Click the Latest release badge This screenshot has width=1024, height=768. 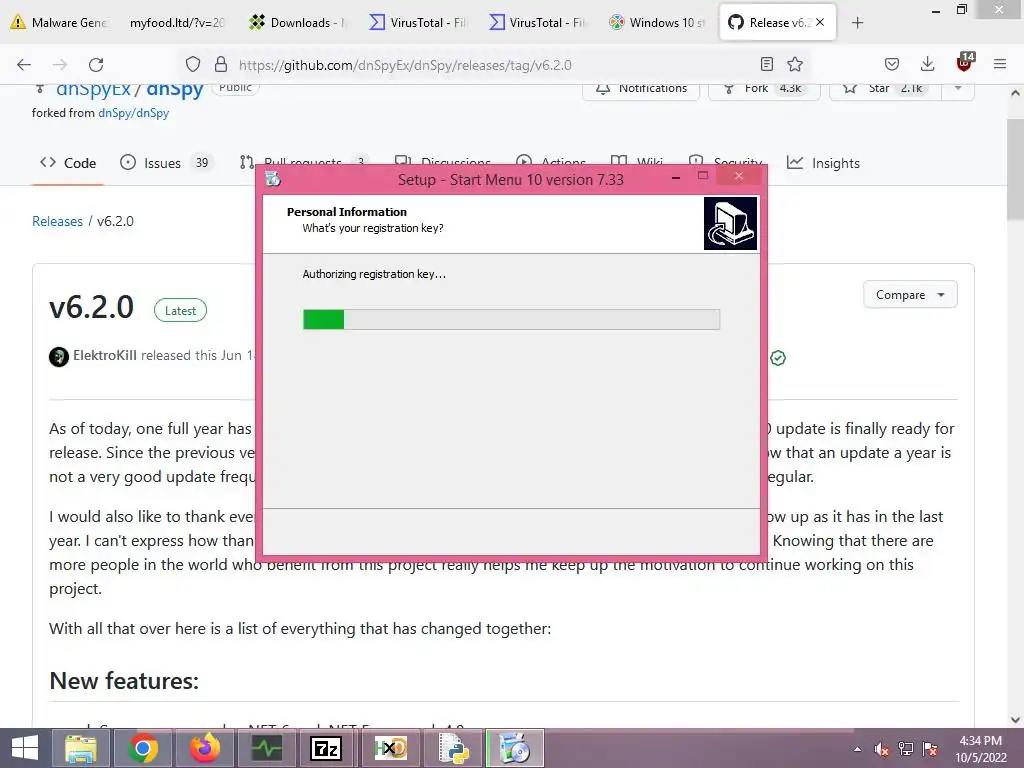(180, 310)
